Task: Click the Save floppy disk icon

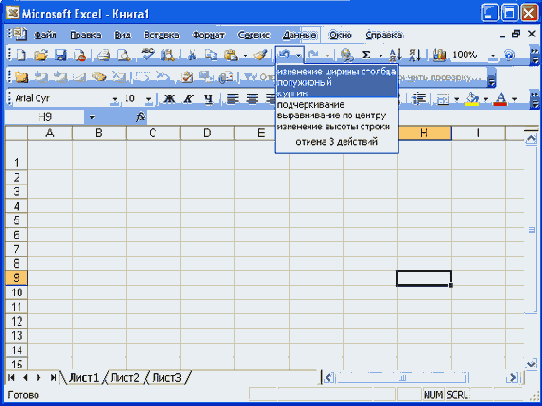Action: click(61, 55)
